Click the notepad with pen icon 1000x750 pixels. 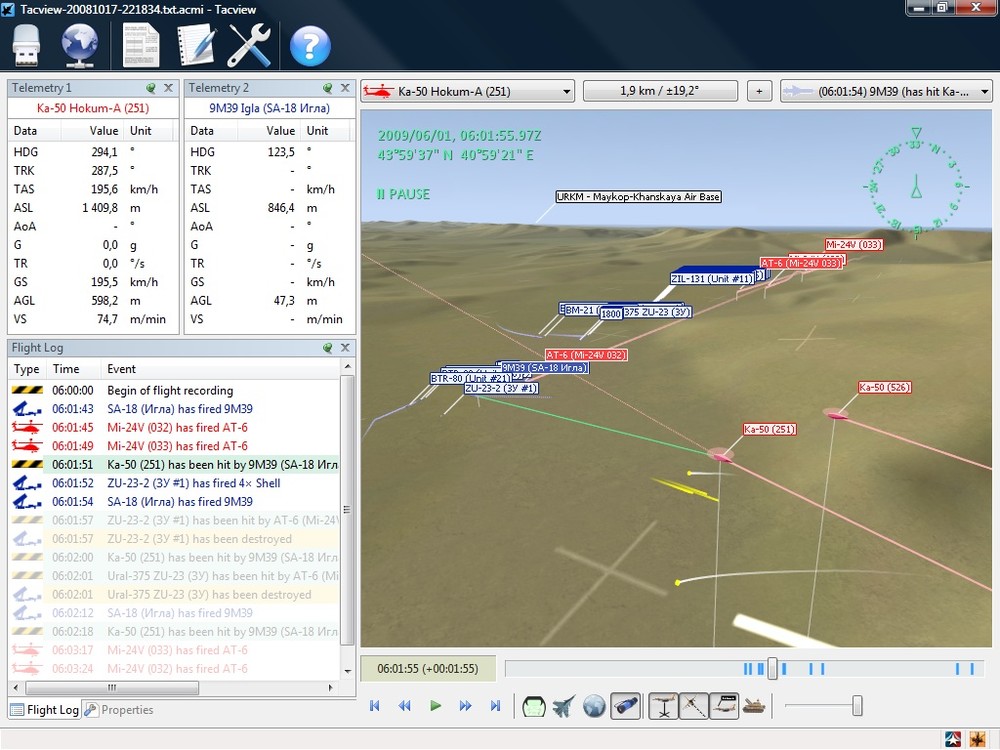coord(195,45)
